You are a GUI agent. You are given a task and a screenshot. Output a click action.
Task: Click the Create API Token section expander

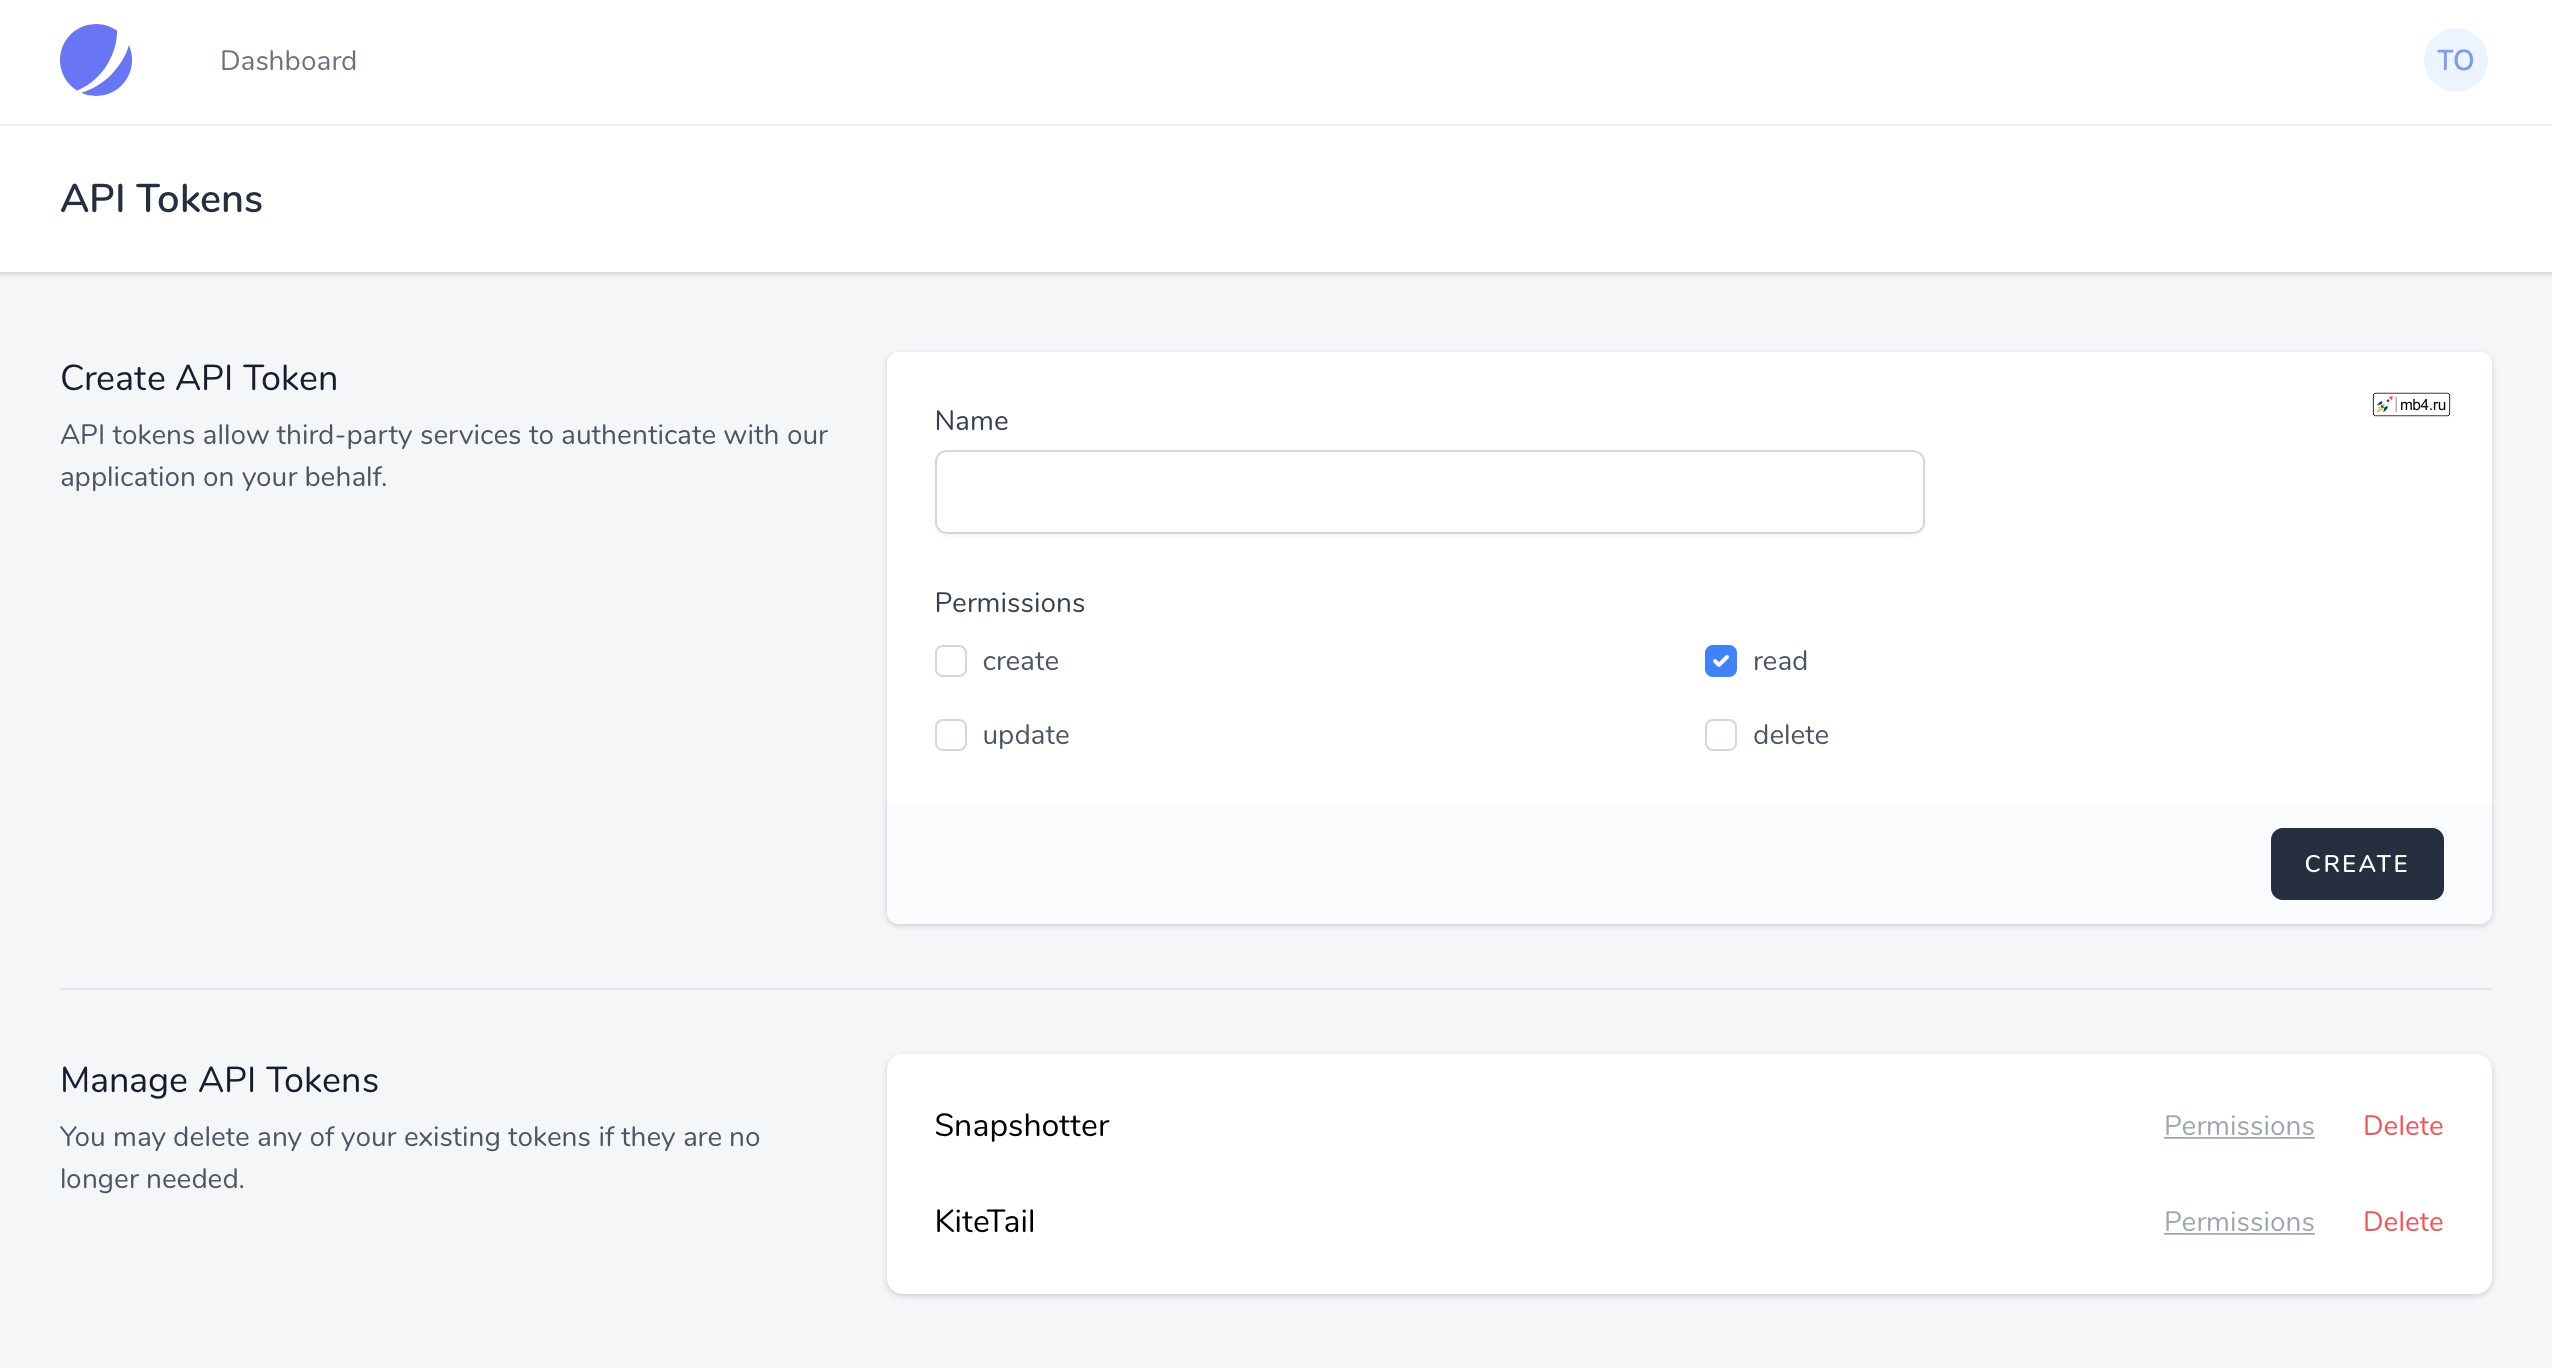point(197,376)
